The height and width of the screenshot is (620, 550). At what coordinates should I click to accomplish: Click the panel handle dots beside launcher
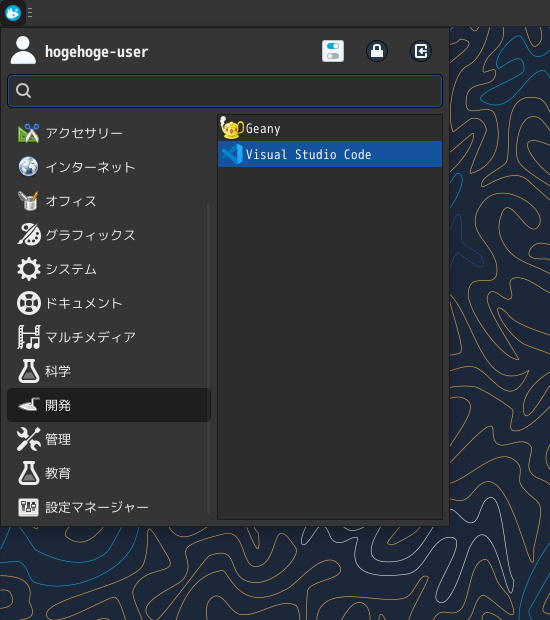click(x=30, y=13)
